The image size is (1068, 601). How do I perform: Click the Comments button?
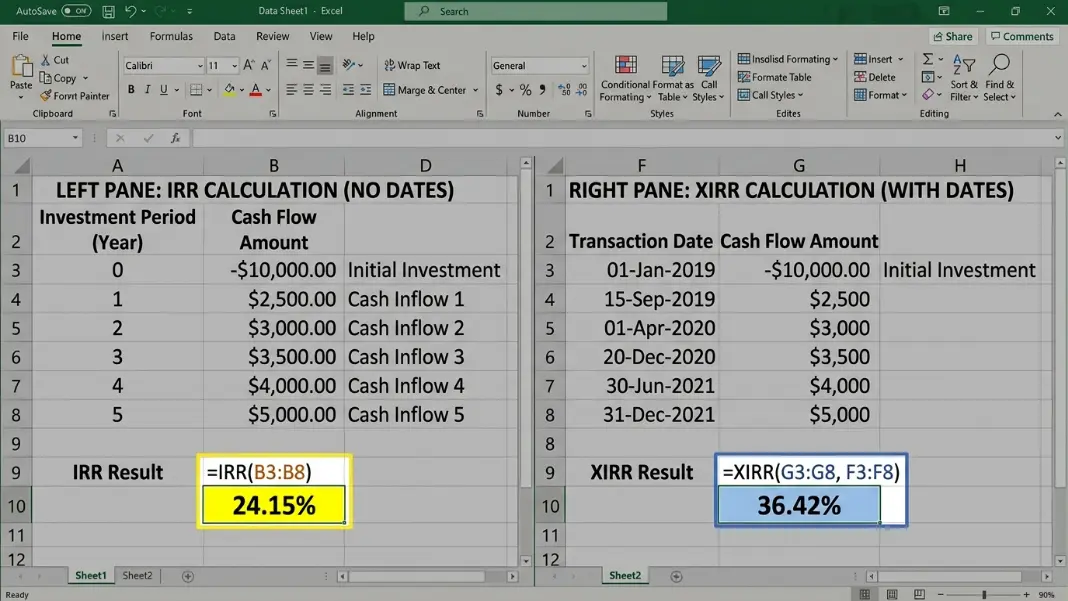(x=1022, y=37)
